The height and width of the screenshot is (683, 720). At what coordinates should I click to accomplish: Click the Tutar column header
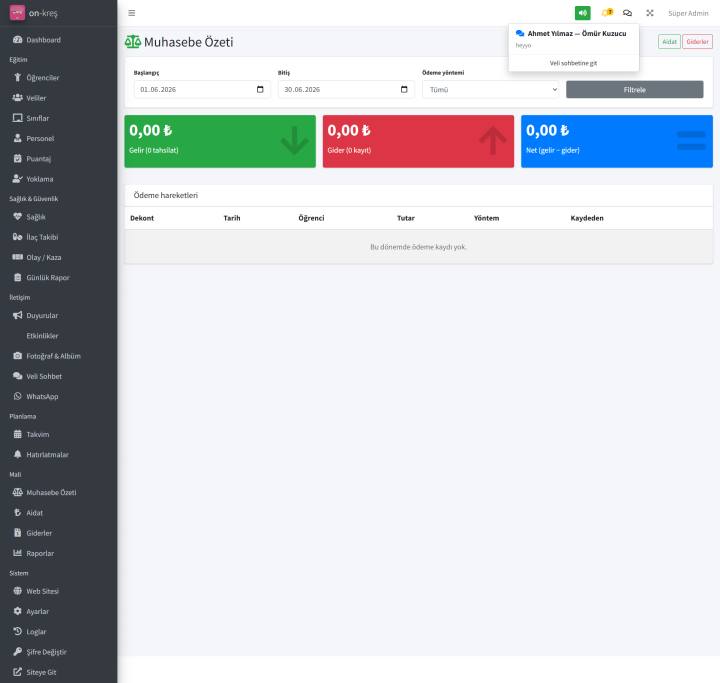click(406, 218)
